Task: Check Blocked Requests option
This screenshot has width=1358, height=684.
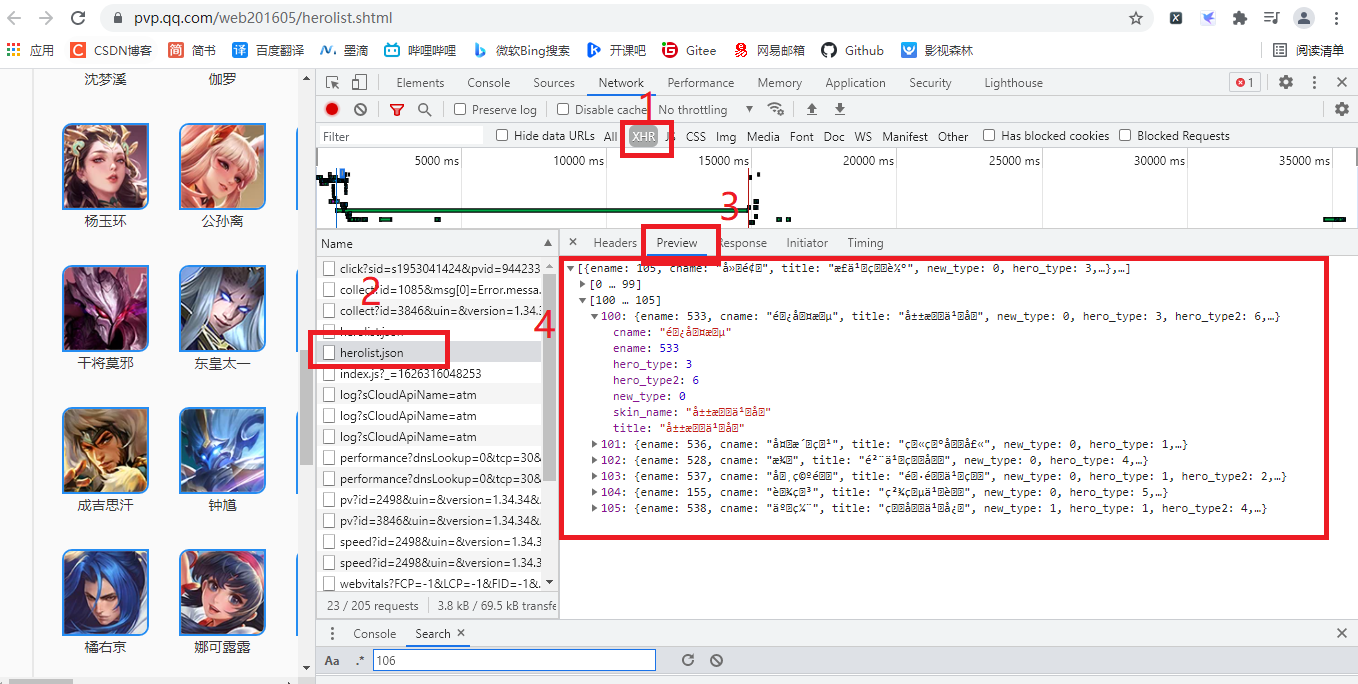Action: coord(1125,136)
